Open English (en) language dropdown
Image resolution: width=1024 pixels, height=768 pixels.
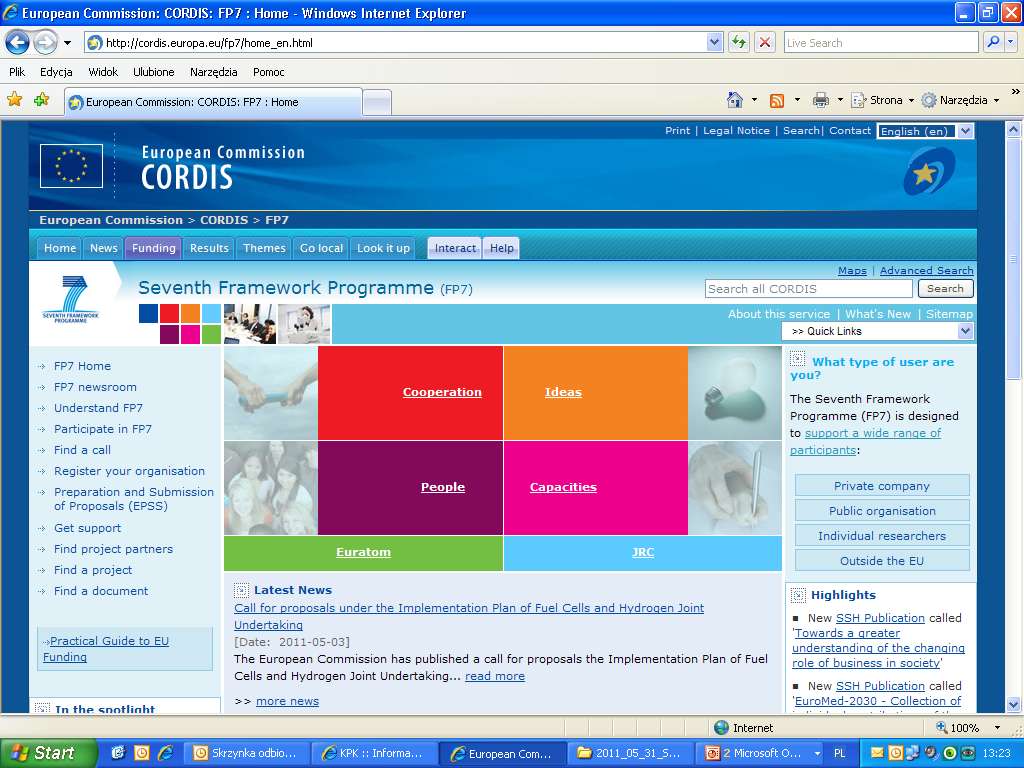[965, 131]
